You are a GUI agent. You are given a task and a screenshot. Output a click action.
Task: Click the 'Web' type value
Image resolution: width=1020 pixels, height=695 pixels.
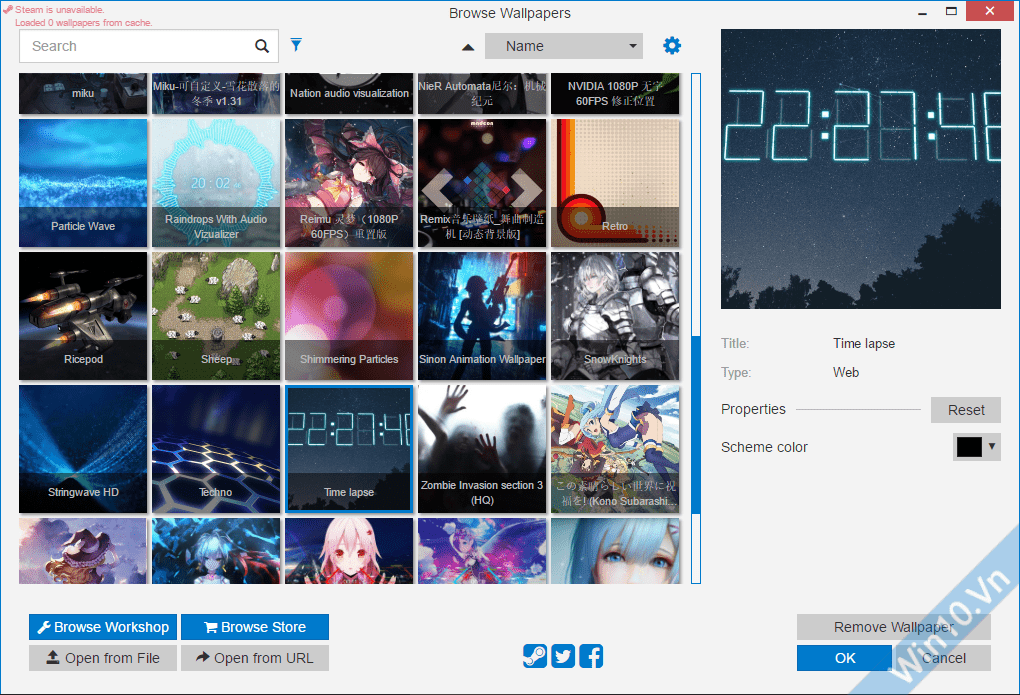pos(846,372)
